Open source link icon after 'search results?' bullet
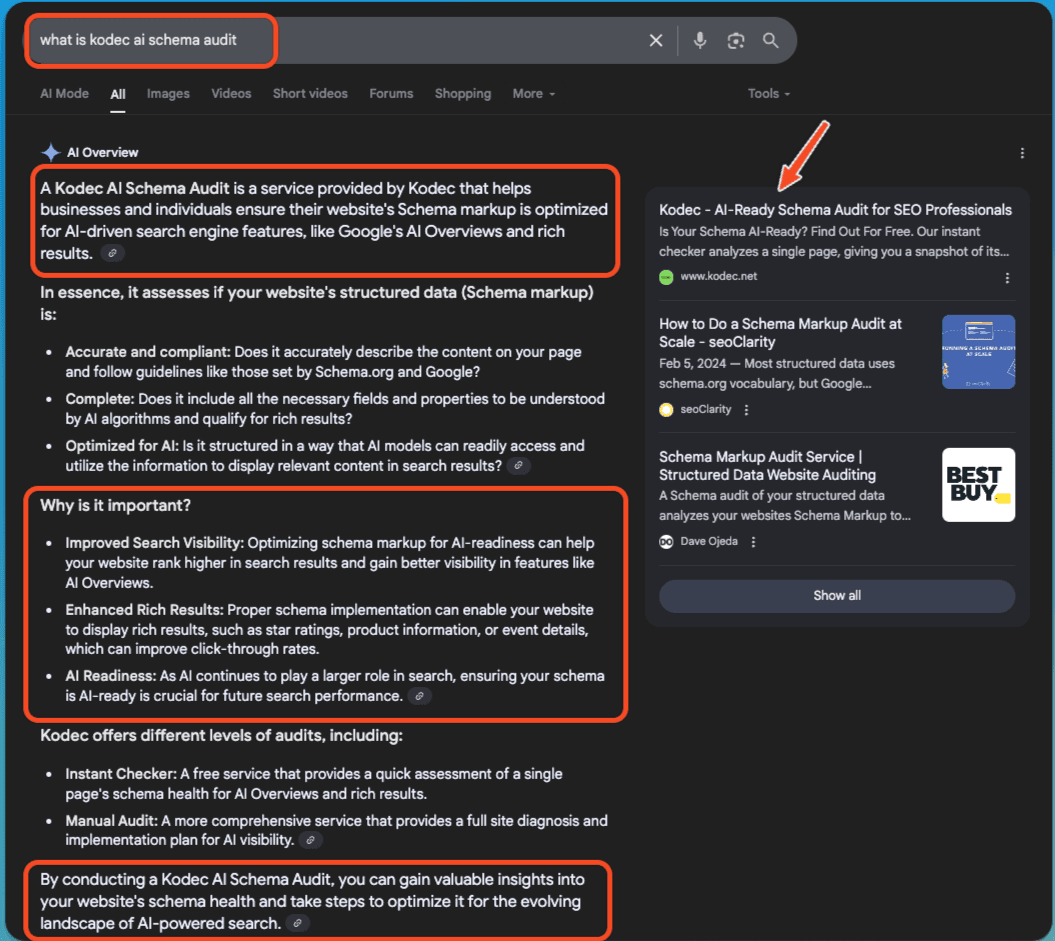 coord(518,465)
